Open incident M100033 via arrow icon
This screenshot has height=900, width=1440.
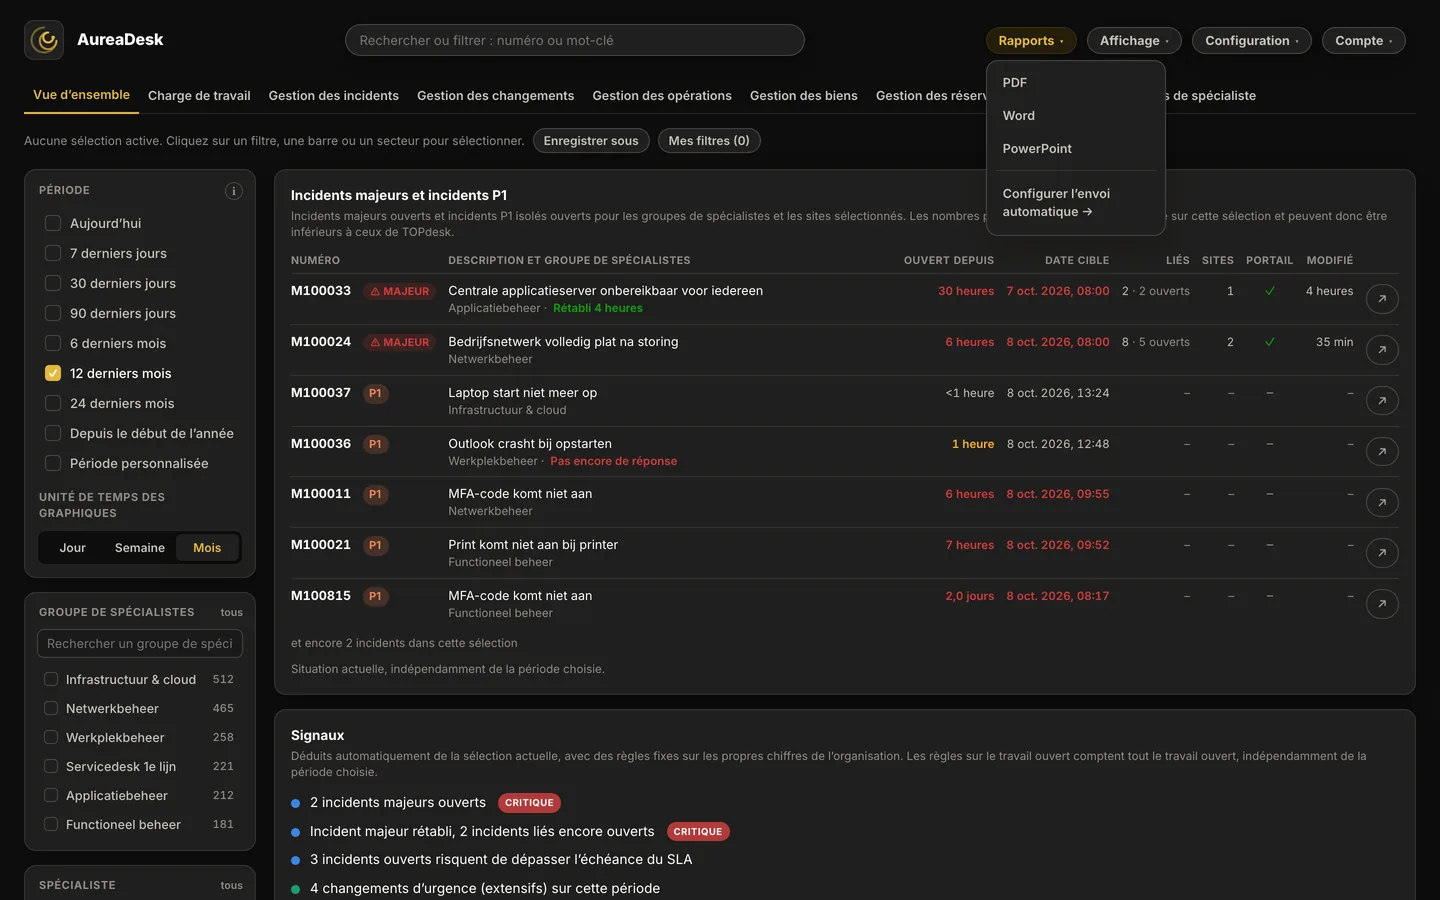click(1382, 299)
